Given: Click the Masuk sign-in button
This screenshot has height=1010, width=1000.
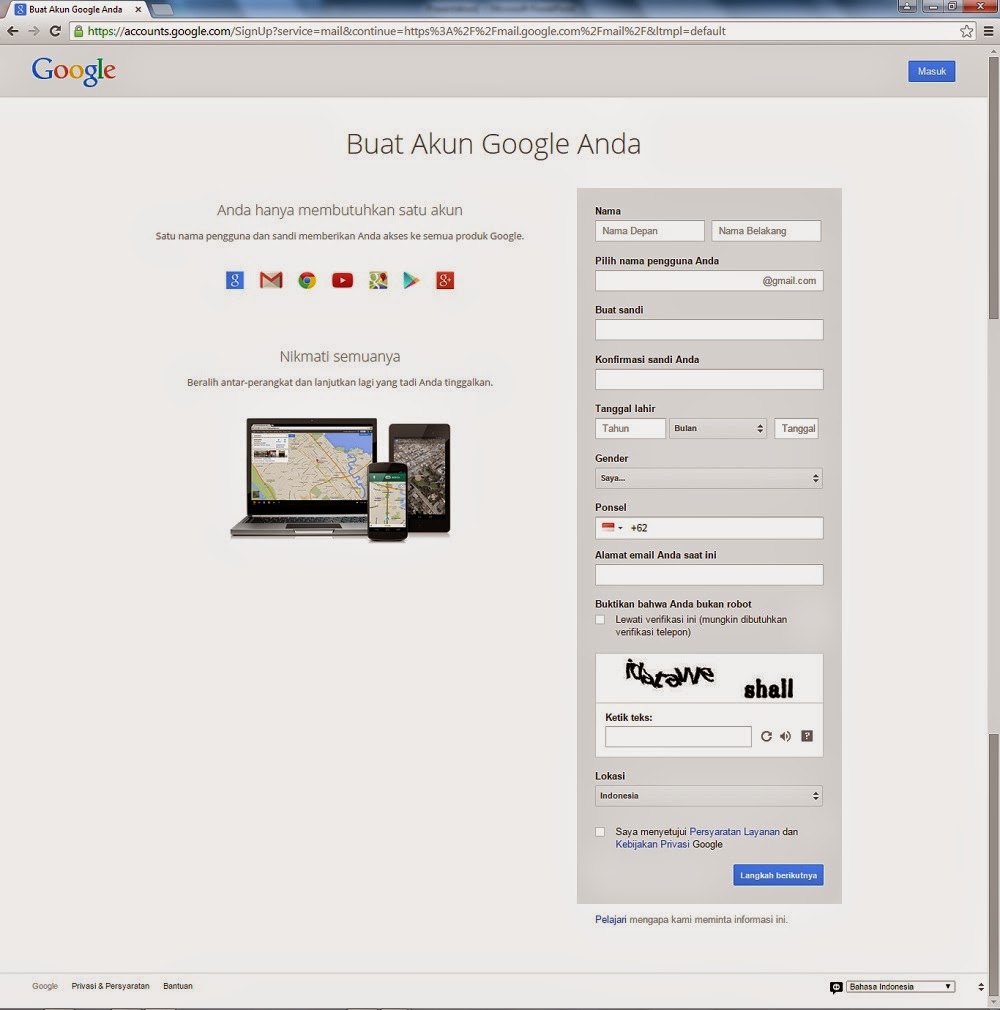Looking at the screenshot, I should (932, 71).
